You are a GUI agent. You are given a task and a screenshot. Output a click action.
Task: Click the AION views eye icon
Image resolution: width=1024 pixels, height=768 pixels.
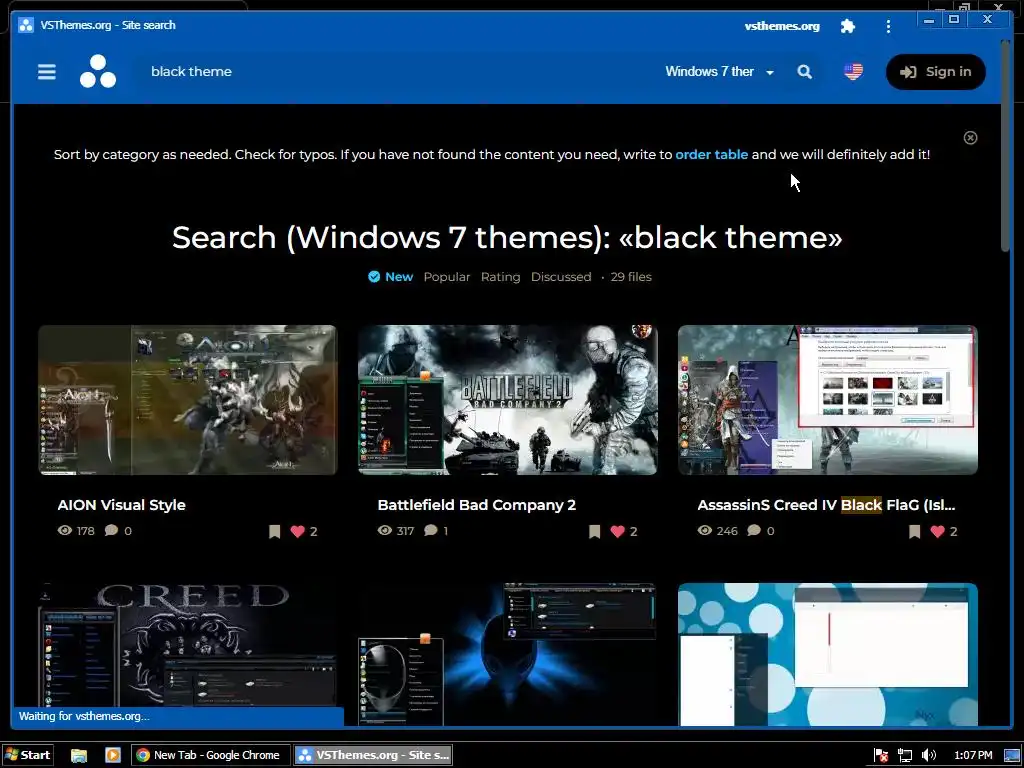pyautogui.click(x=65, y=530)
